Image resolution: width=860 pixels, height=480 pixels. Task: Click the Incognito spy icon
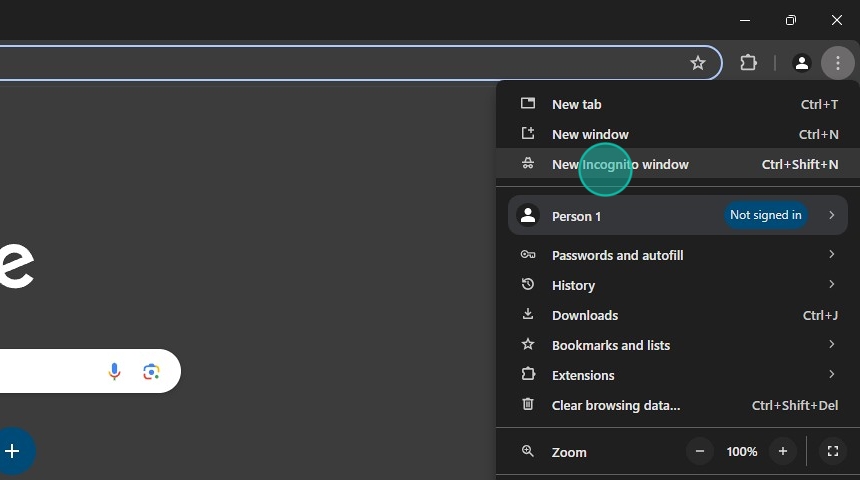(528, 163)
